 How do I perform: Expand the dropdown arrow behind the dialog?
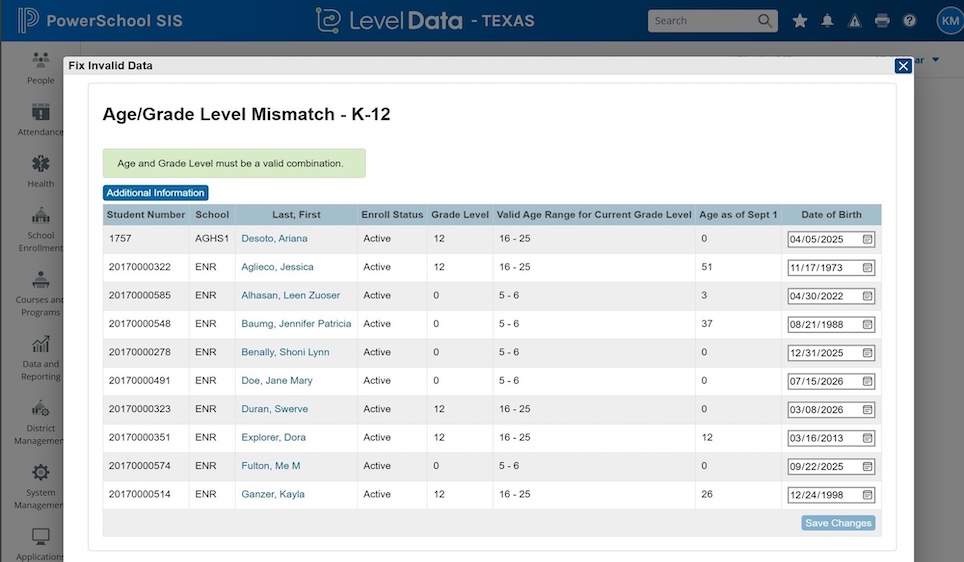click(x=935, y=60)
